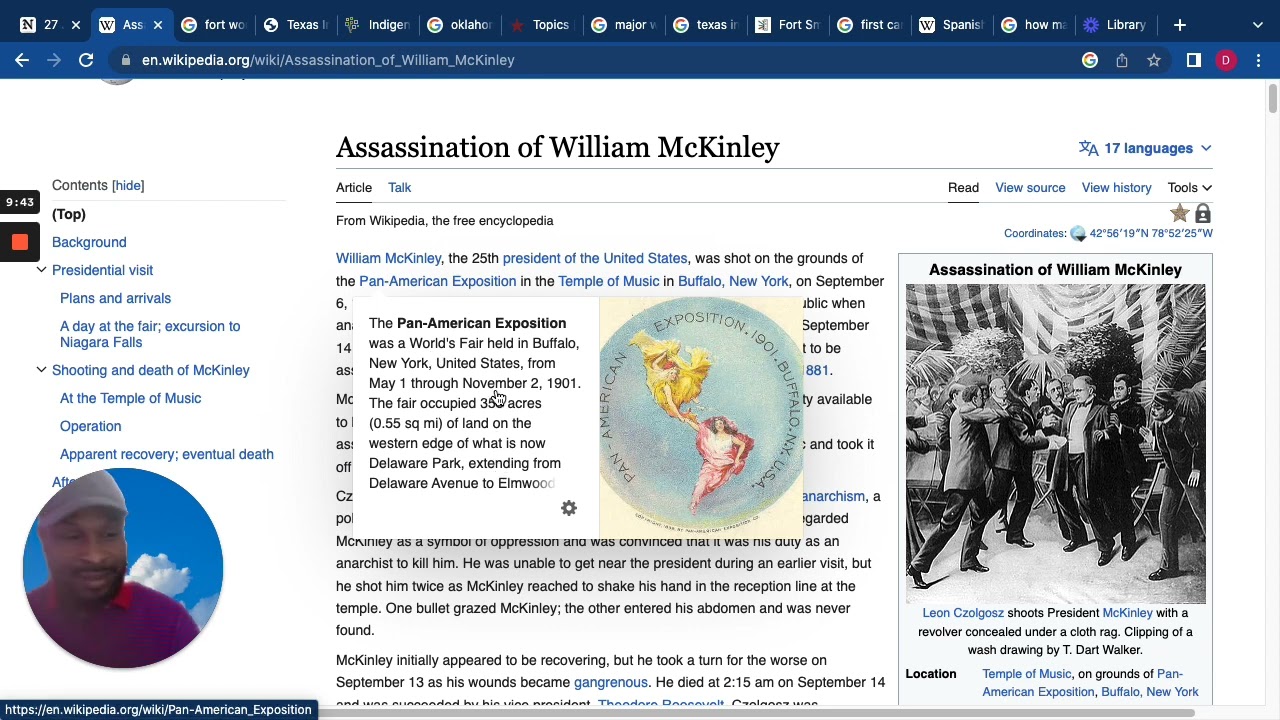The height and width of the screenshot is (720, 1280).
Task: Open the Google icon in the address bar
Action: [x=1090, y=60]
